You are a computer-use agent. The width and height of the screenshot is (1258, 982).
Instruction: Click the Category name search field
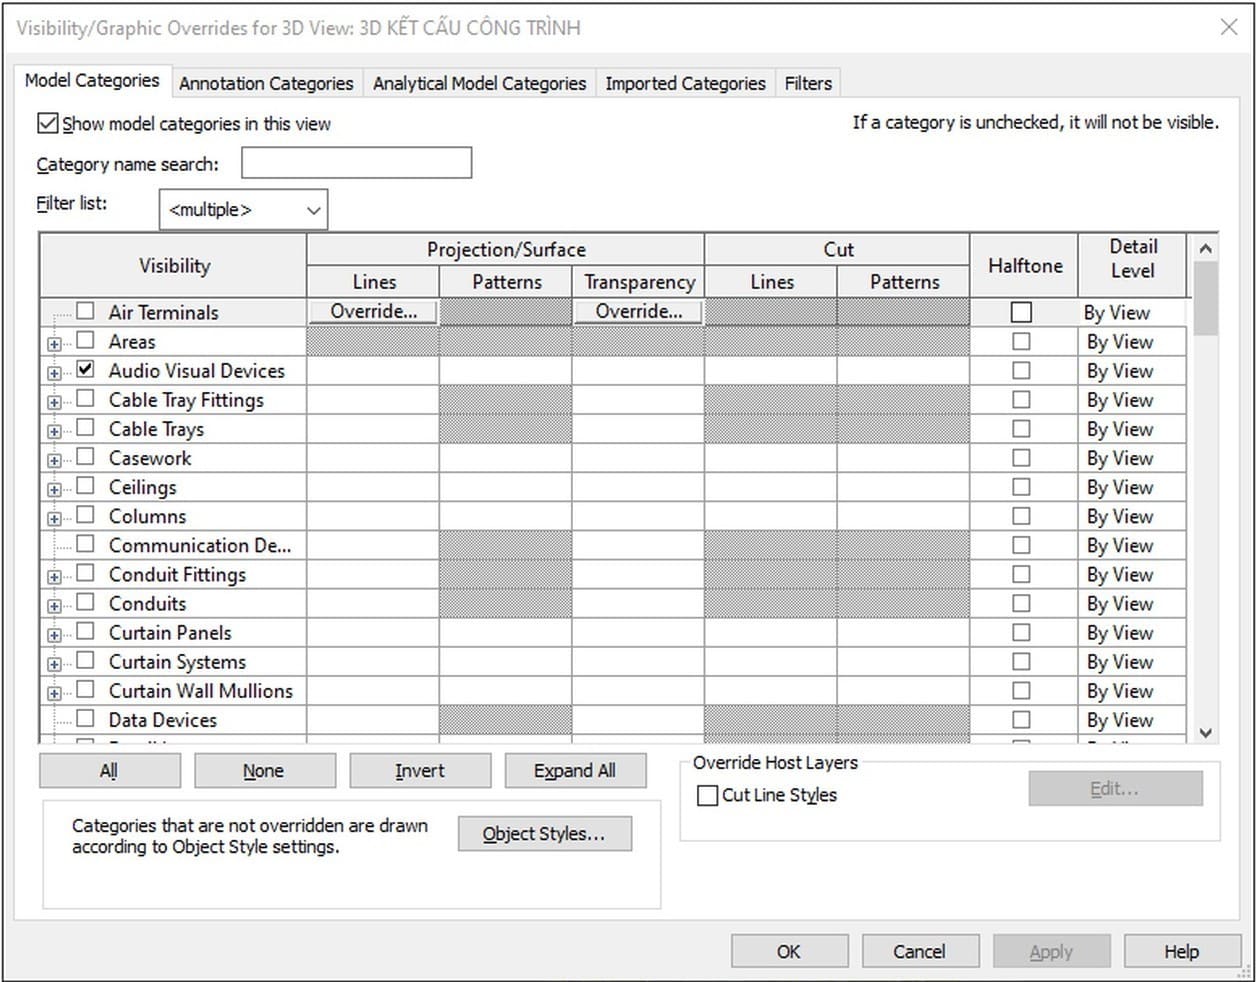click(x=356, y=164)
